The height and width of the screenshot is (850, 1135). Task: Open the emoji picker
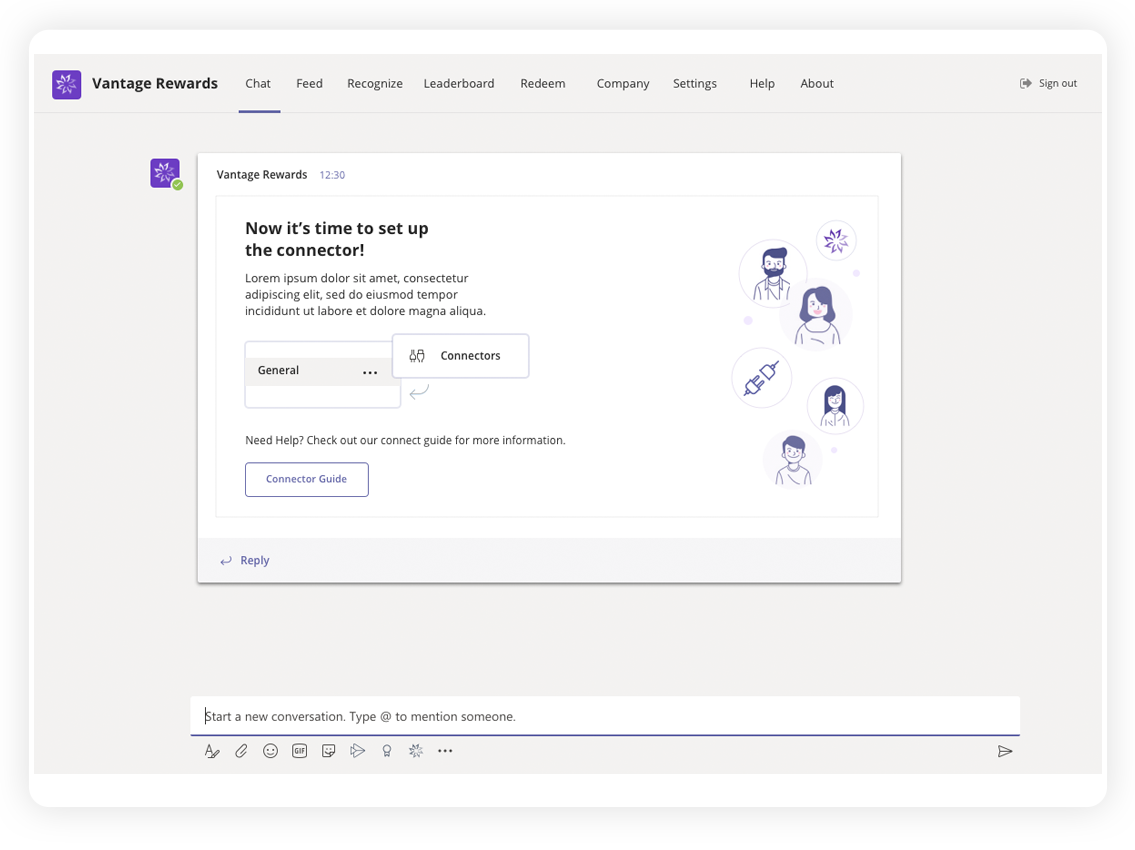point(270,751)
